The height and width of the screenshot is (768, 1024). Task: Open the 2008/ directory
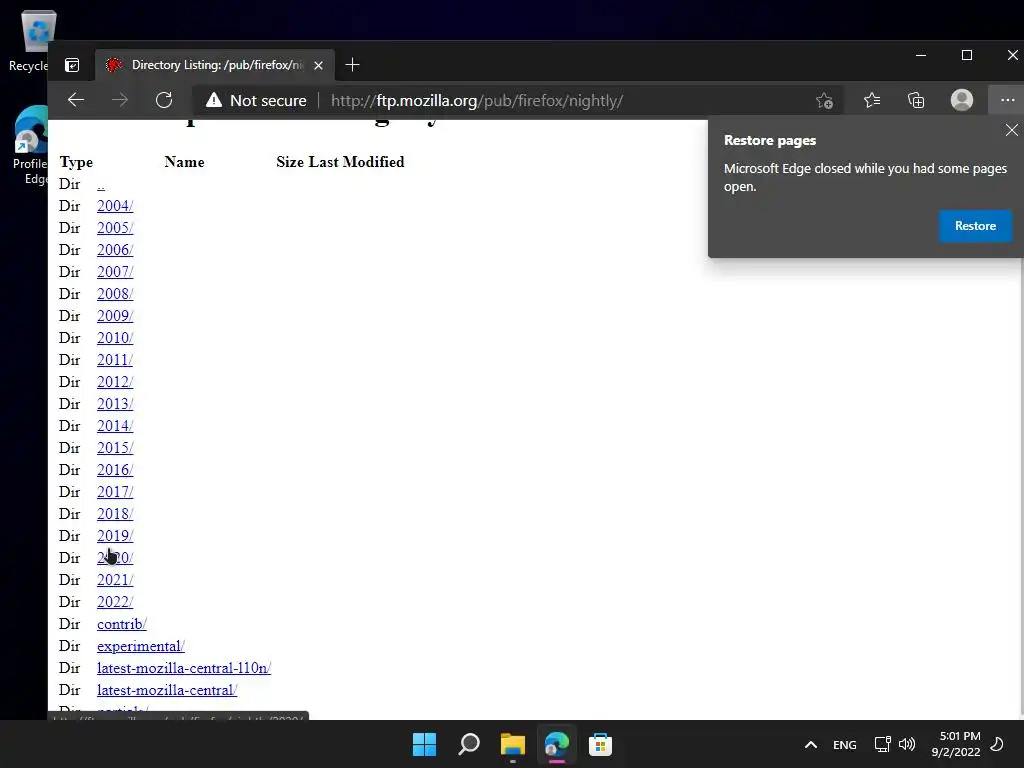click(115, 294)
